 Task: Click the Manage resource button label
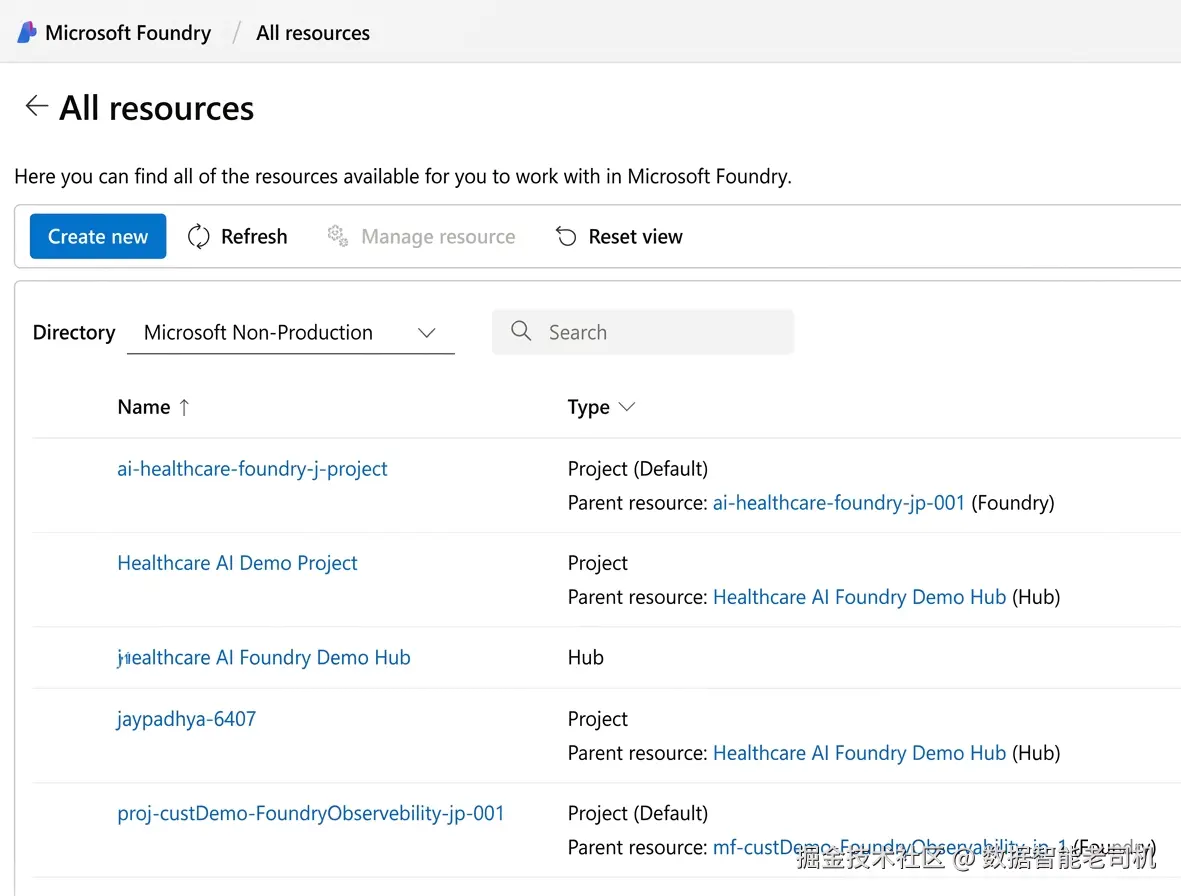point(438,236)
